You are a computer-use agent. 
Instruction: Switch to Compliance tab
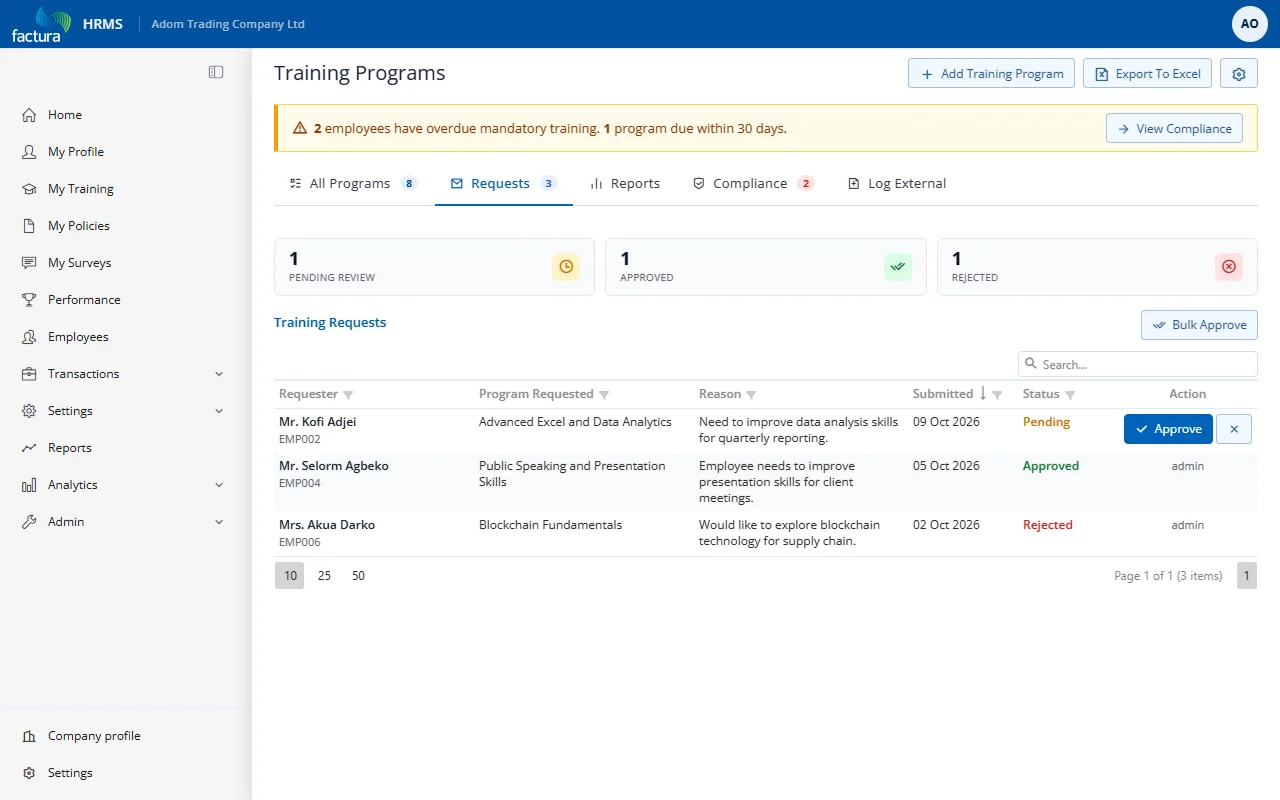tap(754, 184)
